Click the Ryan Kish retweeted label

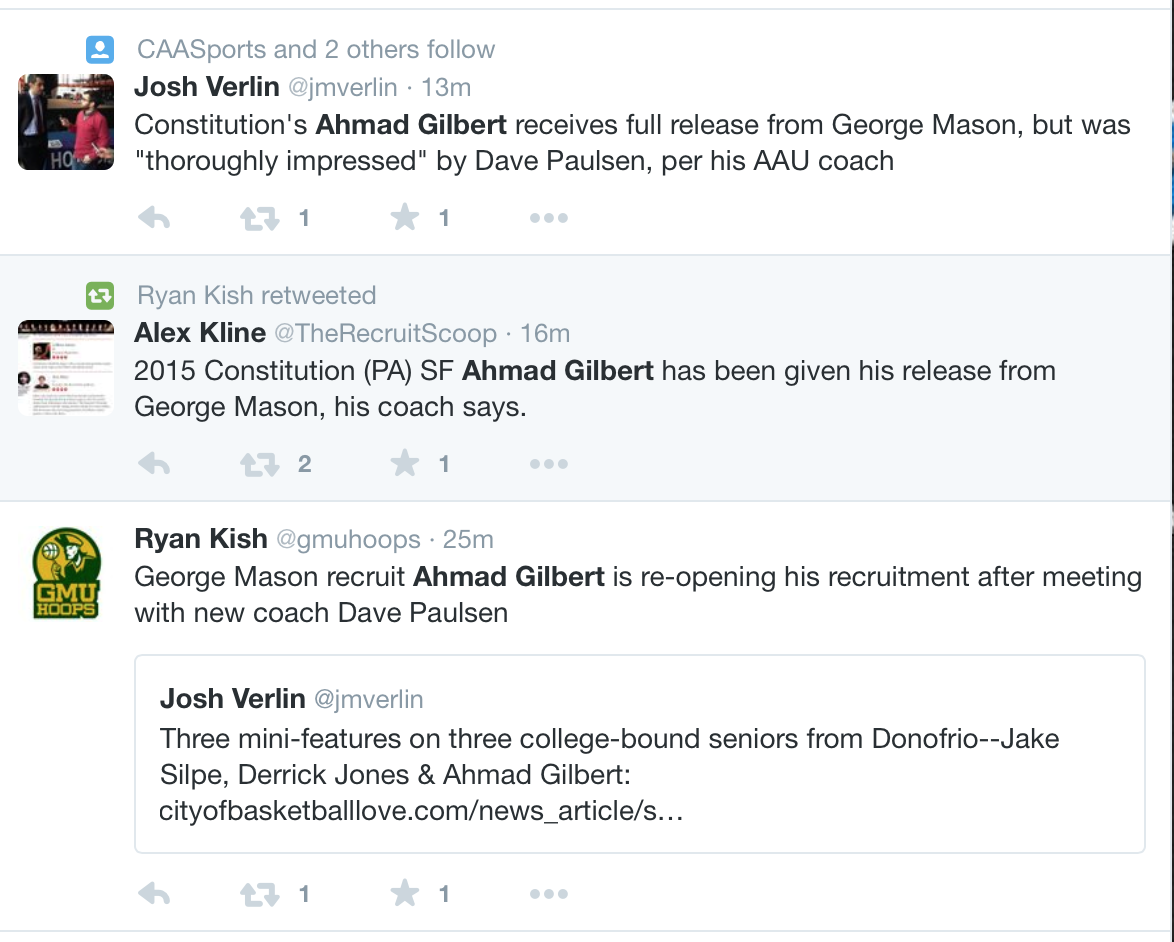[256, 296]
